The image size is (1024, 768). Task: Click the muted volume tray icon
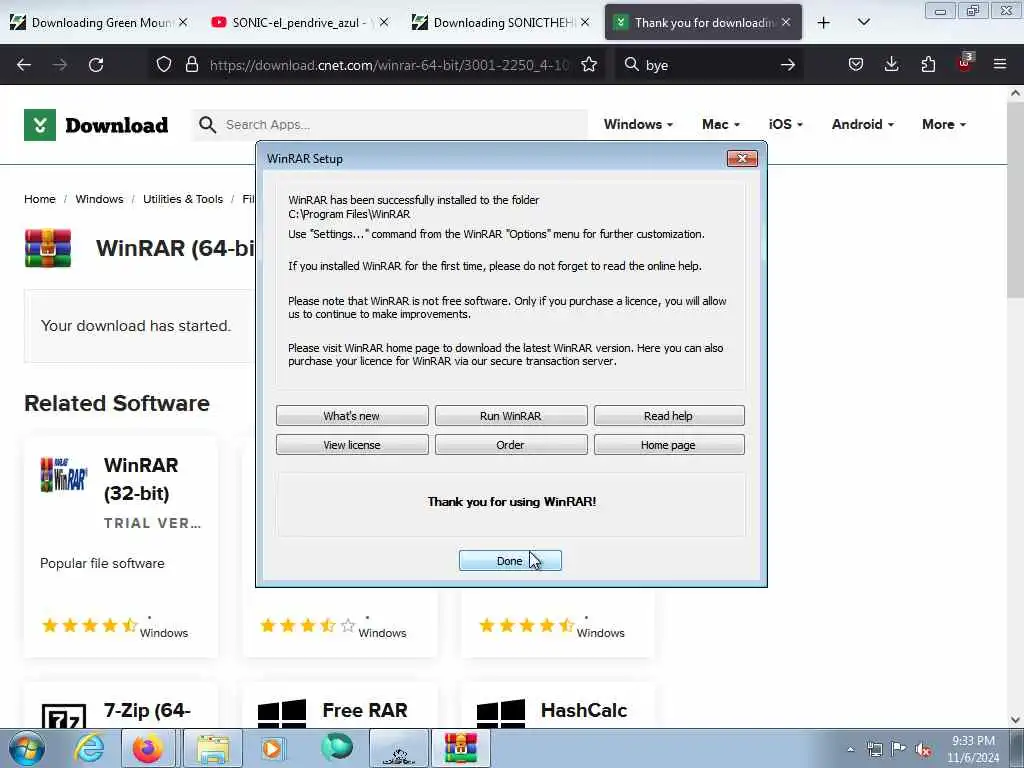(x=923, y=749)
